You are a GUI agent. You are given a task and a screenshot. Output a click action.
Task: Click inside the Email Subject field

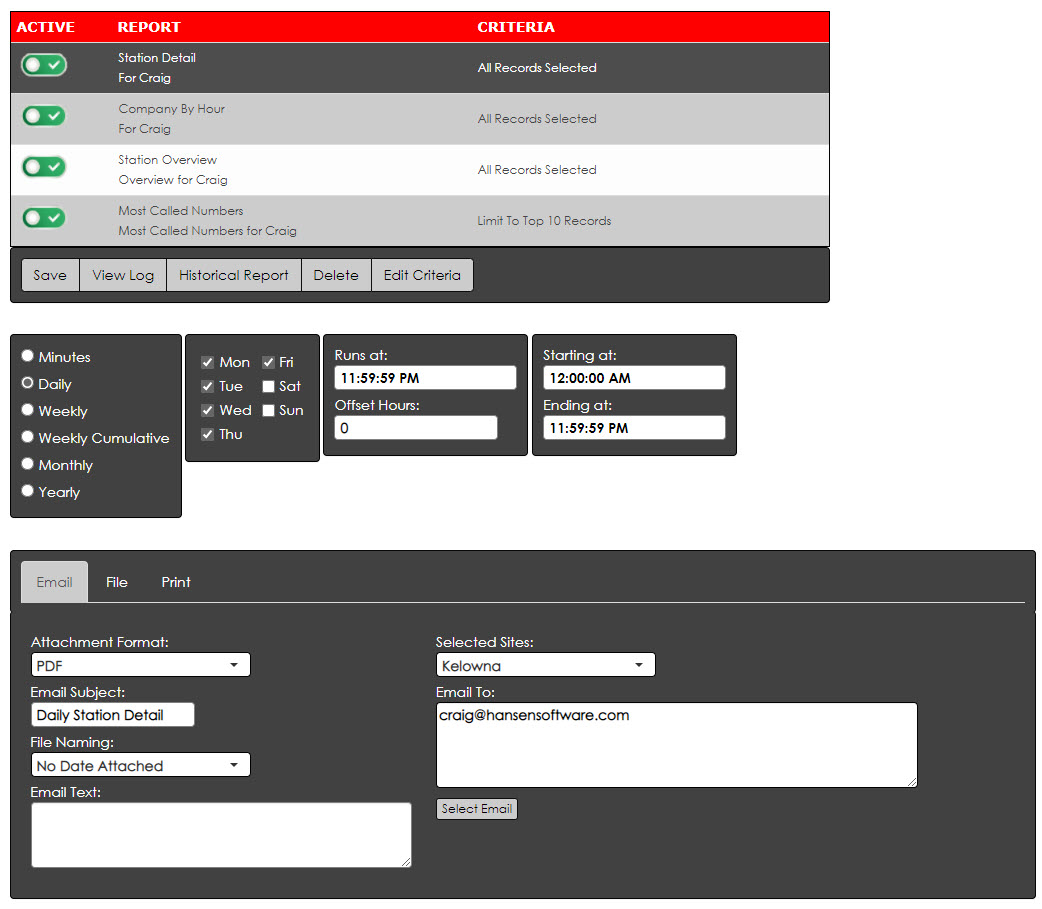pyautogui.click(x=112, y=714)
